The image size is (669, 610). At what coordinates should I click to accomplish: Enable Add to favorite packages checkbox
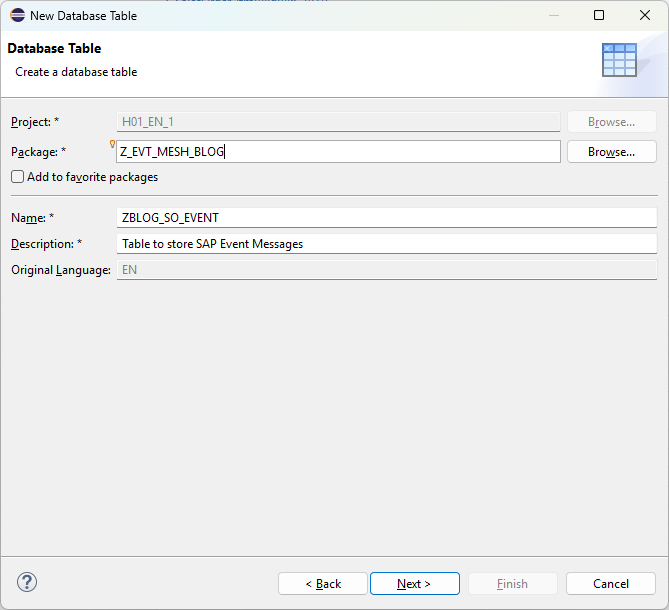18,177
